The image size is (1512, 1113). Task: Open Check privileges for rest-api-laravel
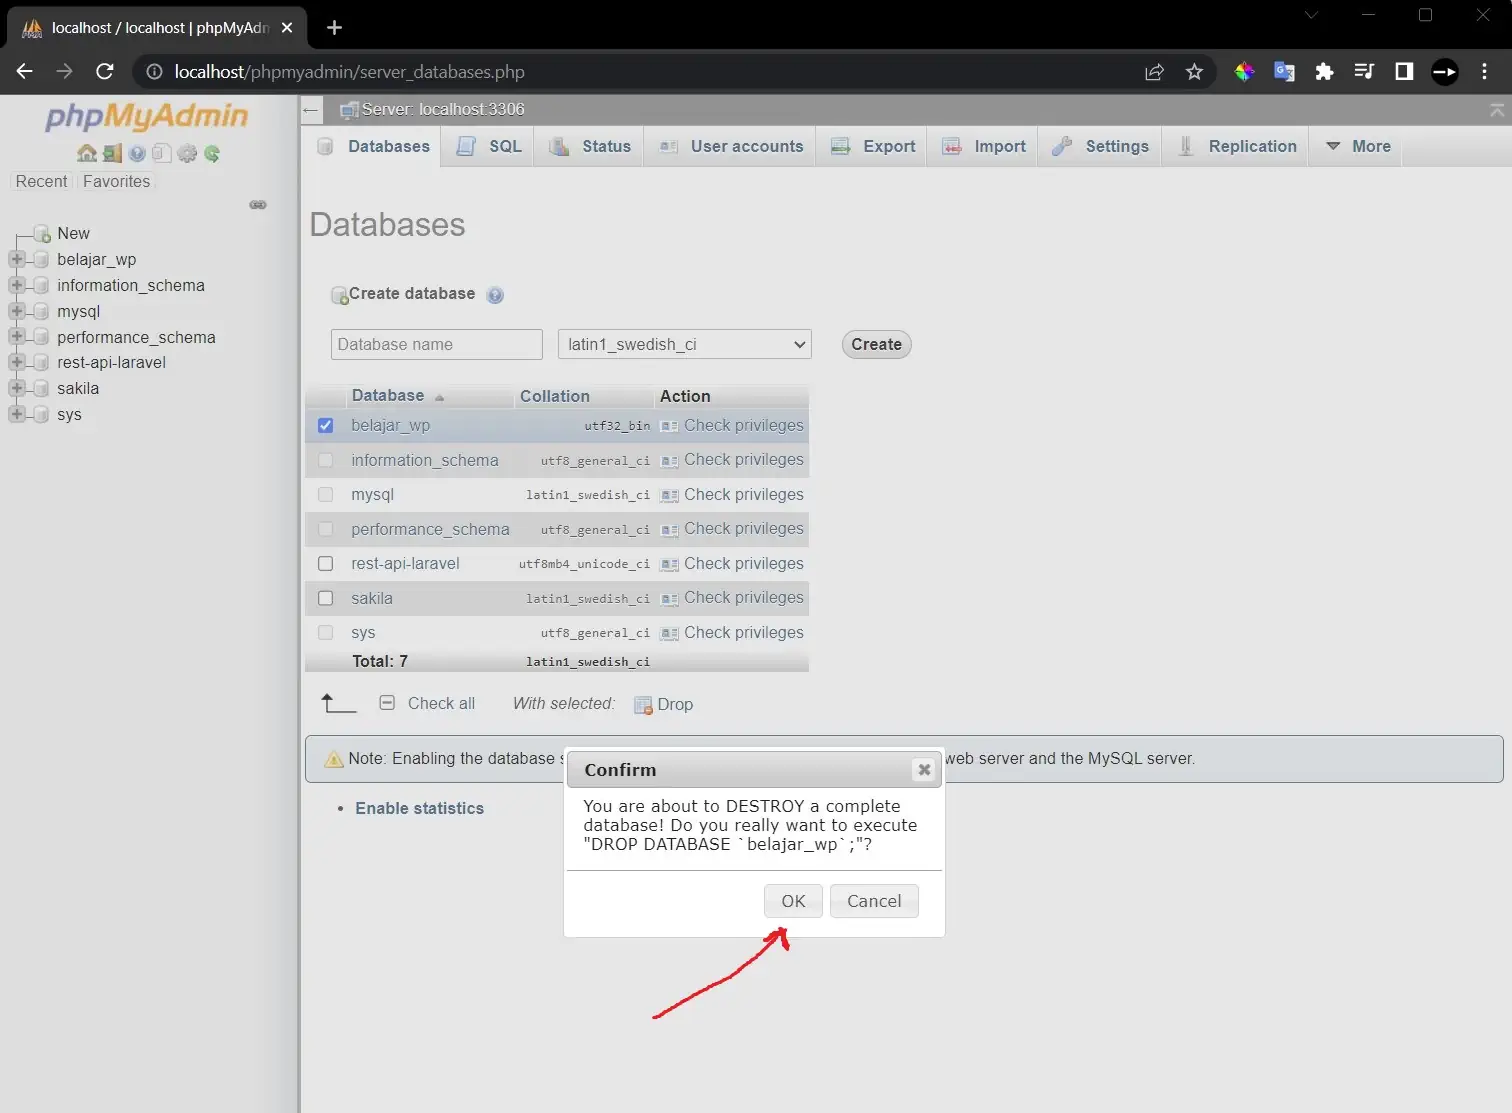[743, 564]
